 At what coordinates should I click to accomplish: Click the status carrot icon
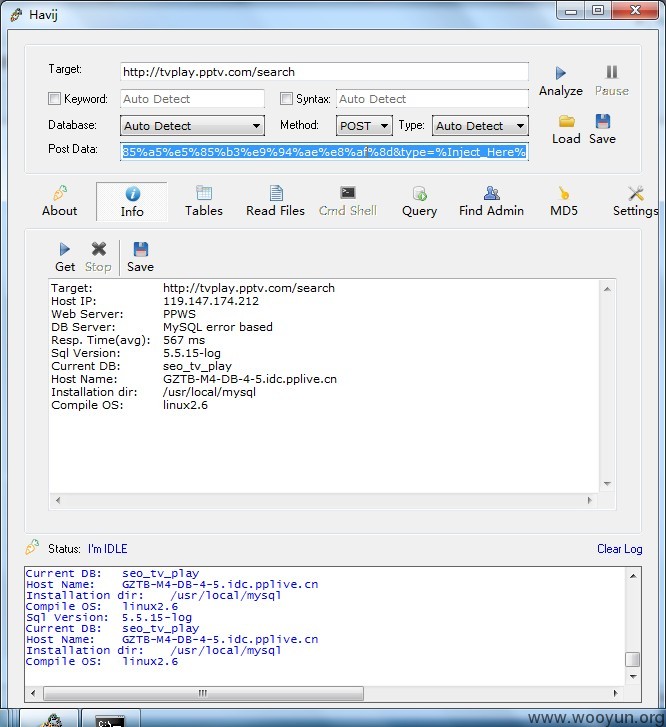click(x=32, y=547)
